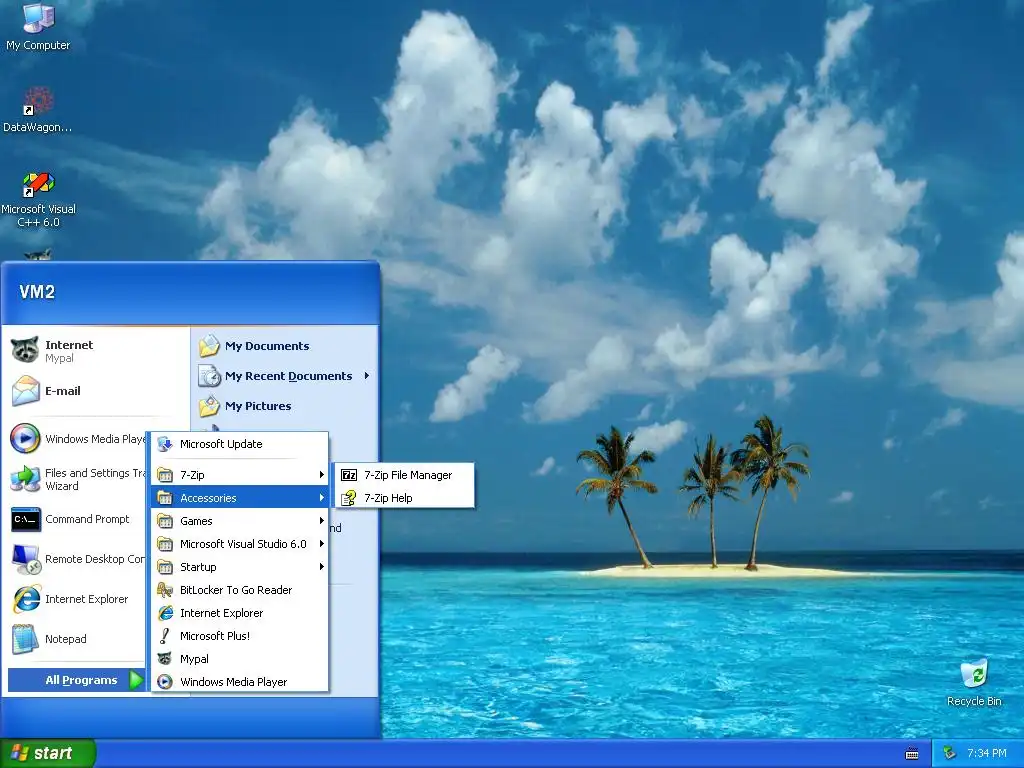Click the pinned Windows Media Player icon
The height and width of the screenshot is (768, 1024).
pyautogui.click(x=25, y=438)
